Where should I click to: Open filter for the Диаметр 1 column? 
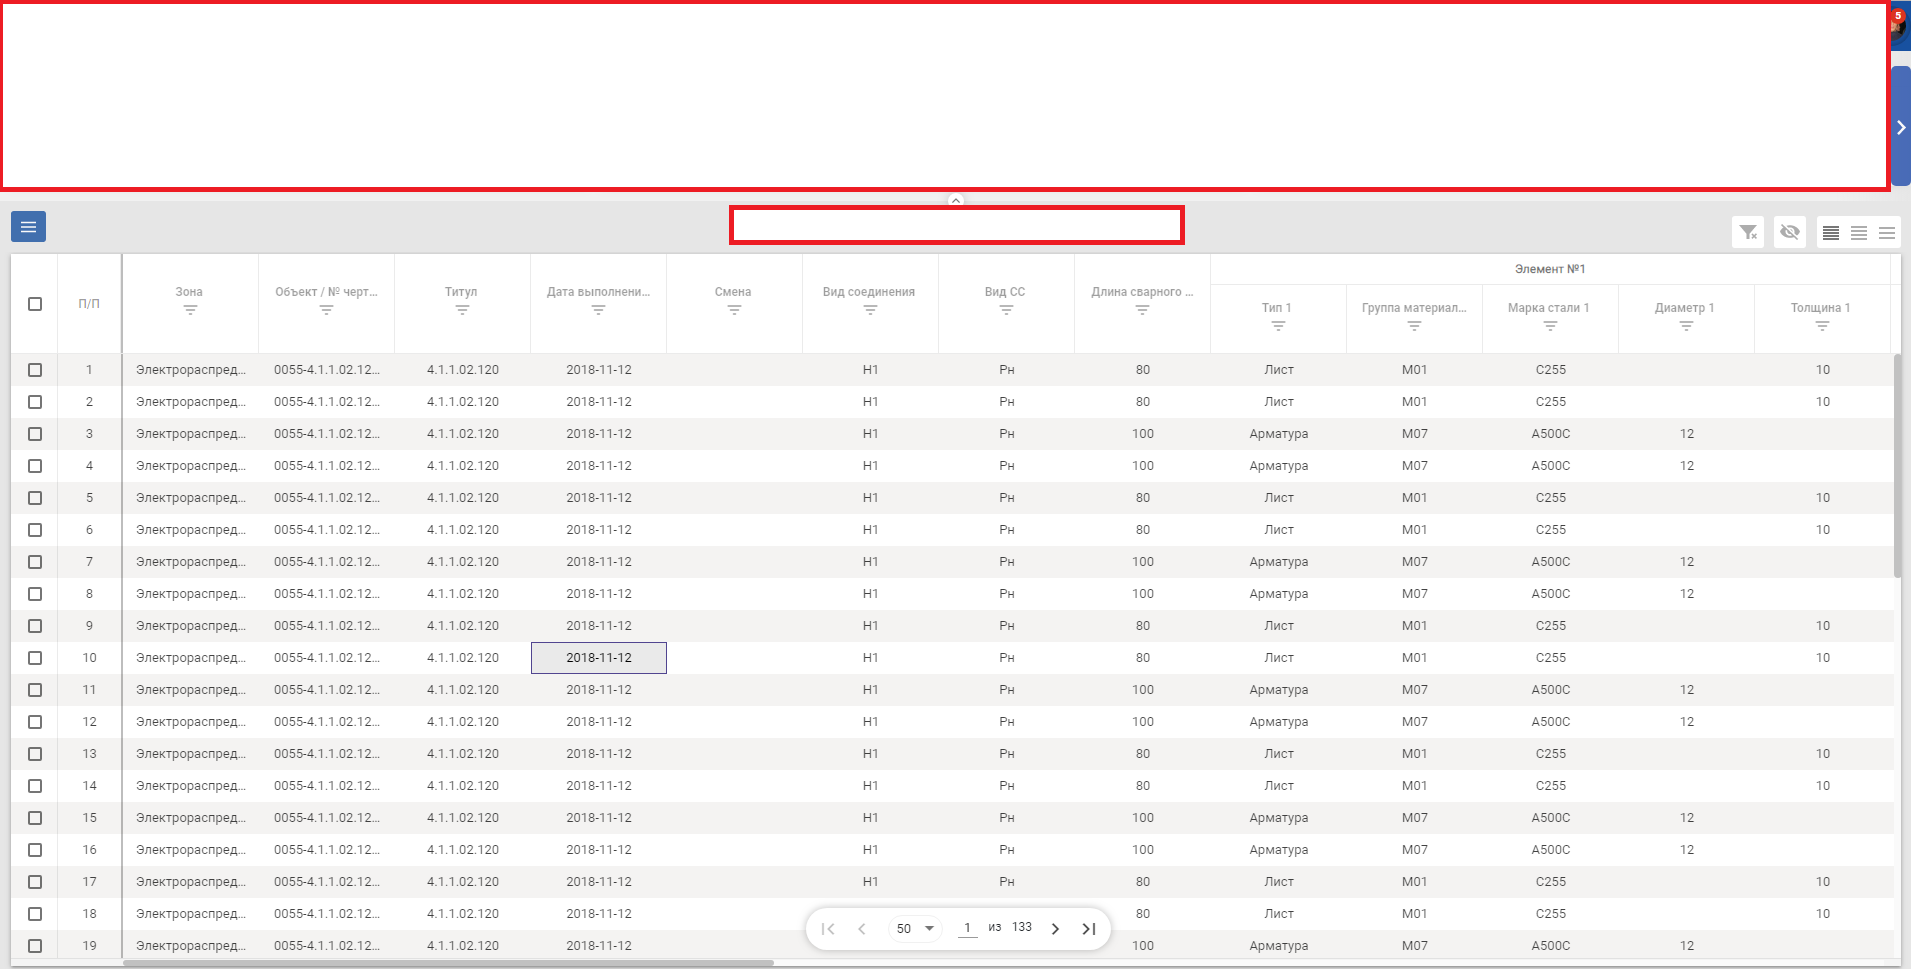point(1686,326)
